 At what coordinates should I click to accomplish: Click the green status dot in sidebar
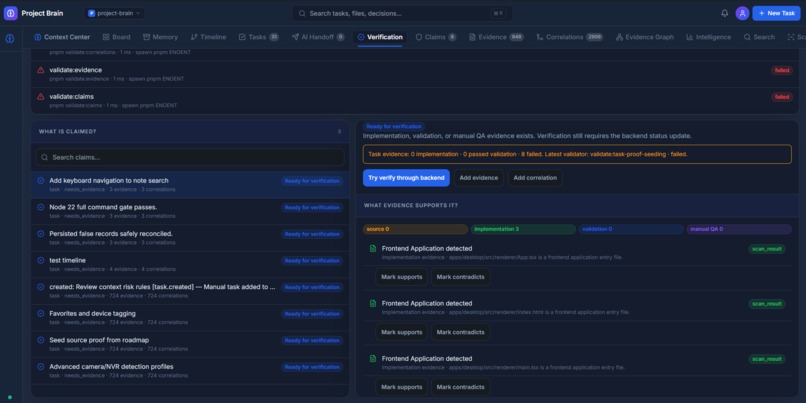[x=10, y=397]
